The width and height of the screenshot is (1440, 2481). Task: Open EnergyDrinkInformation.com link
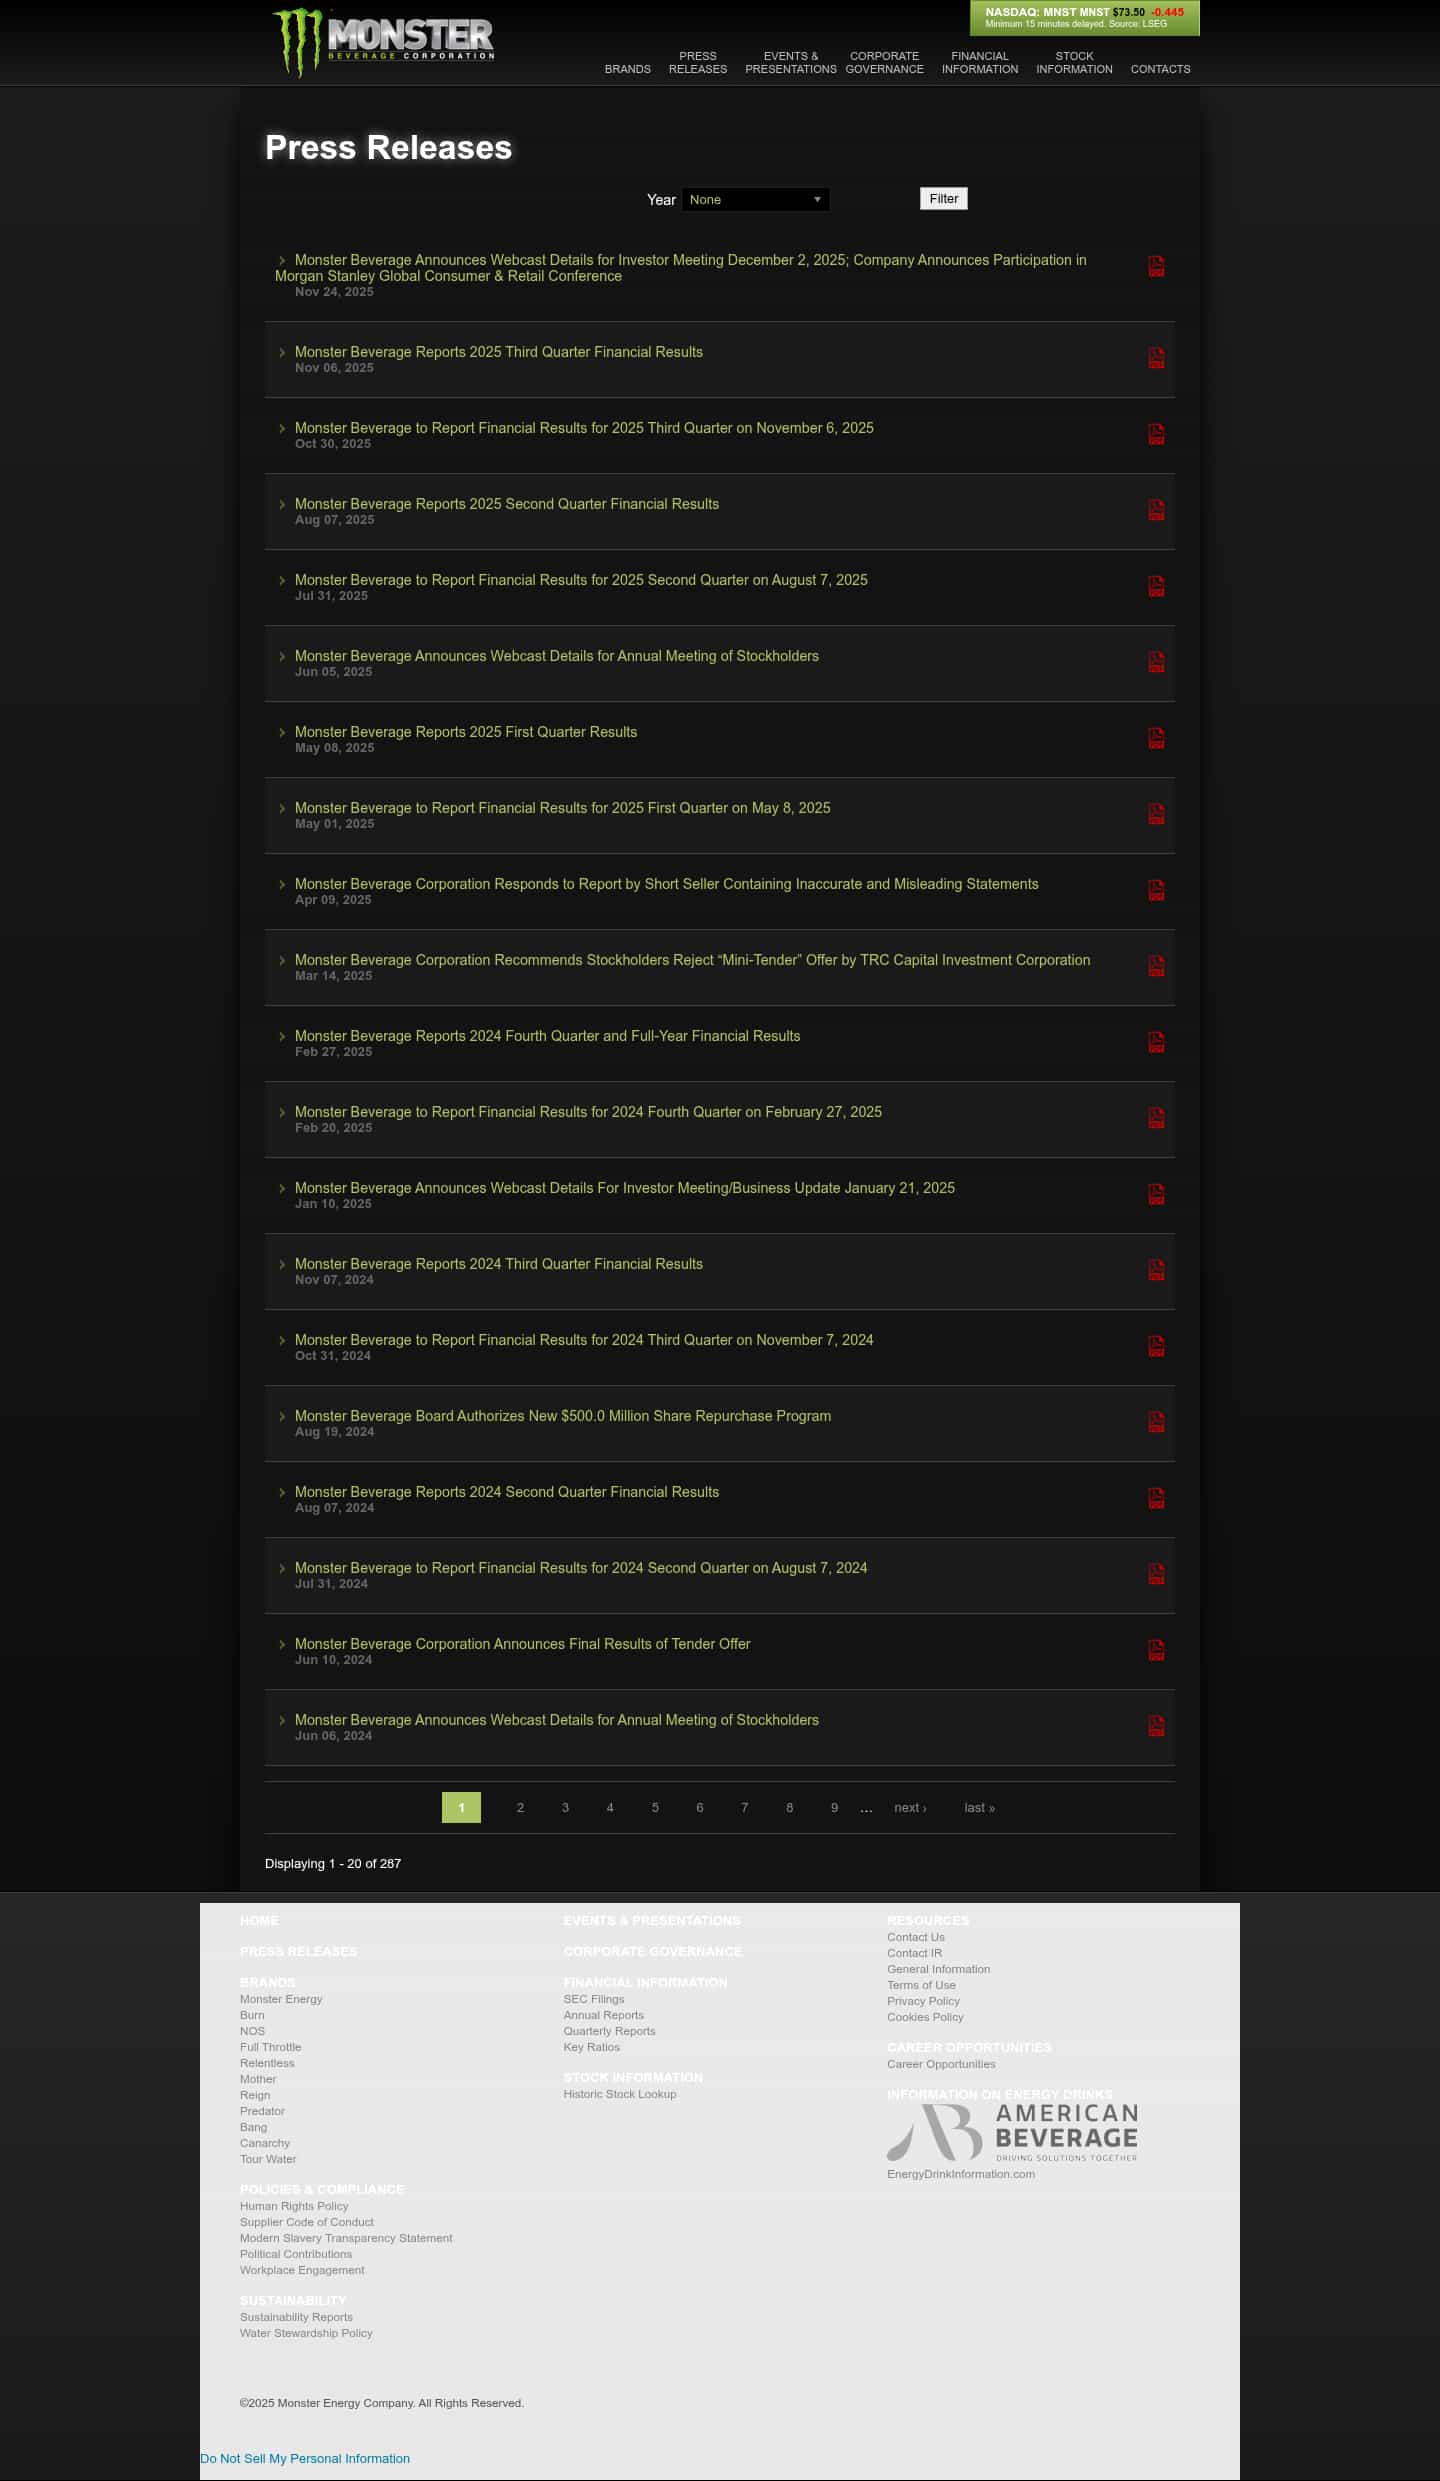[961, 2174]
